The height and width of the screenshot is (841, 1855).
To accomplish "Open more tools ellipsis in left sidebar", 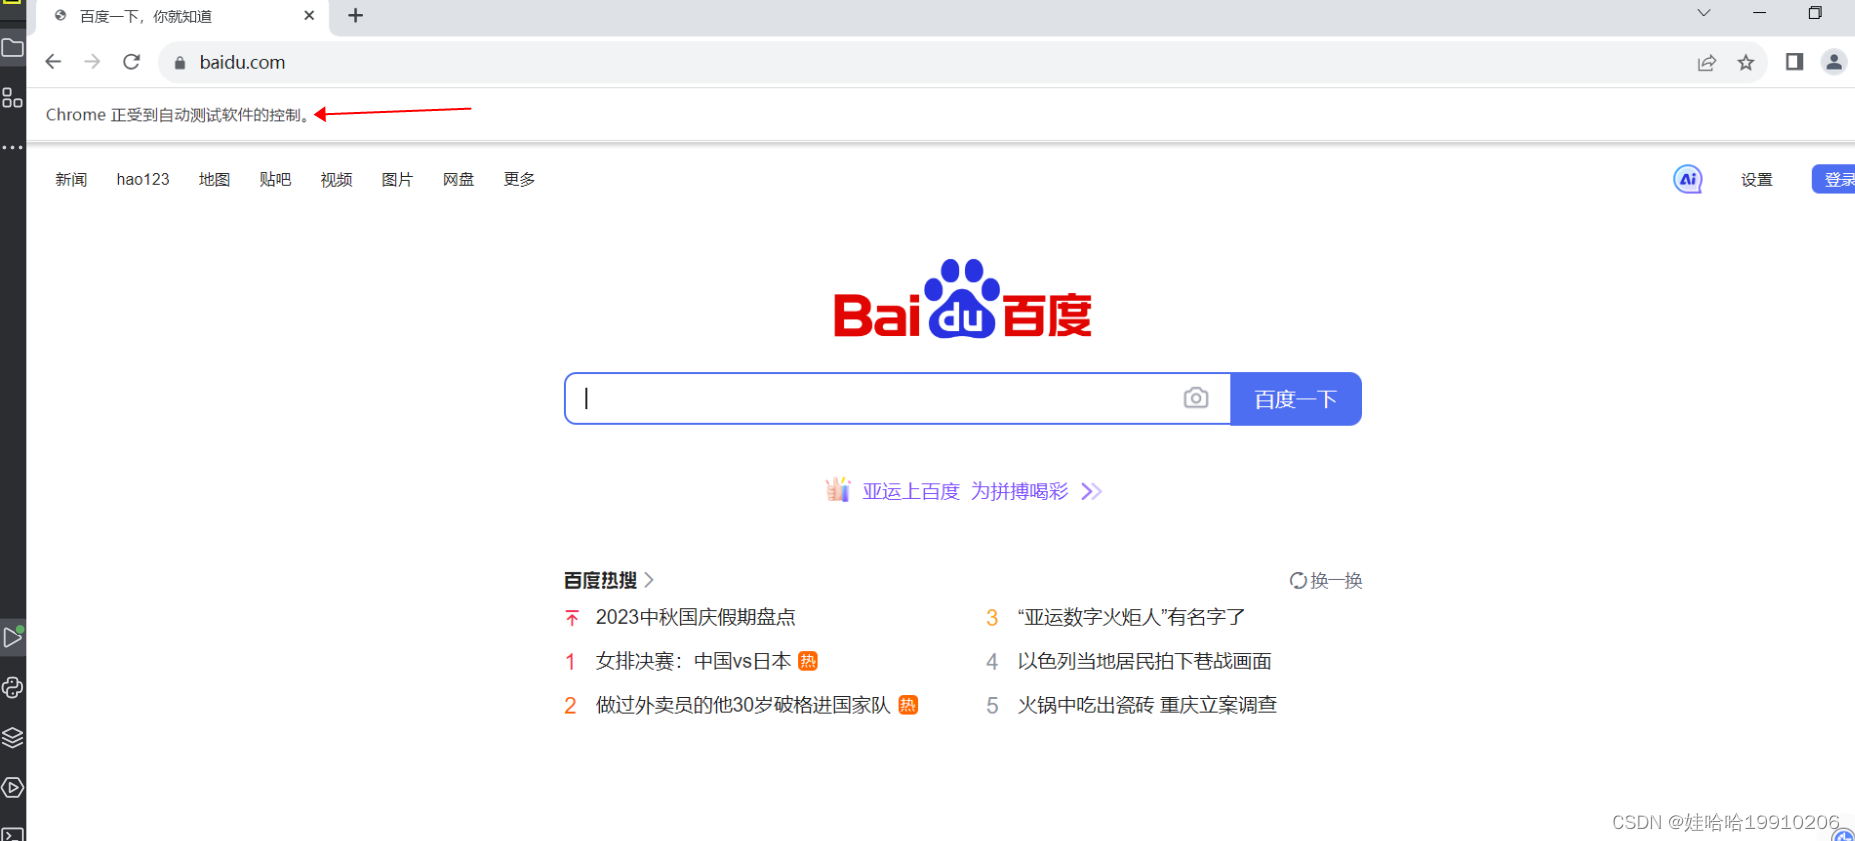I will 12,147.
